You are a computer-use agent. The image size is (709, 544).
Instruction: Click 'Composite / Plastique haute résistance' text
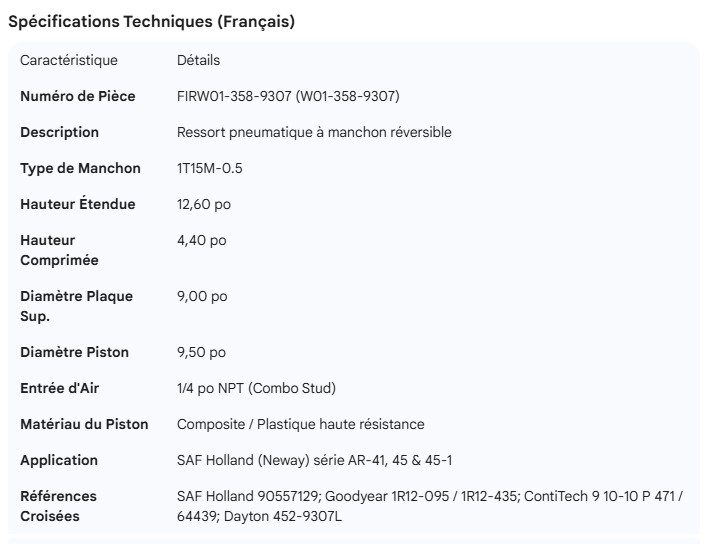pos(300,424)
